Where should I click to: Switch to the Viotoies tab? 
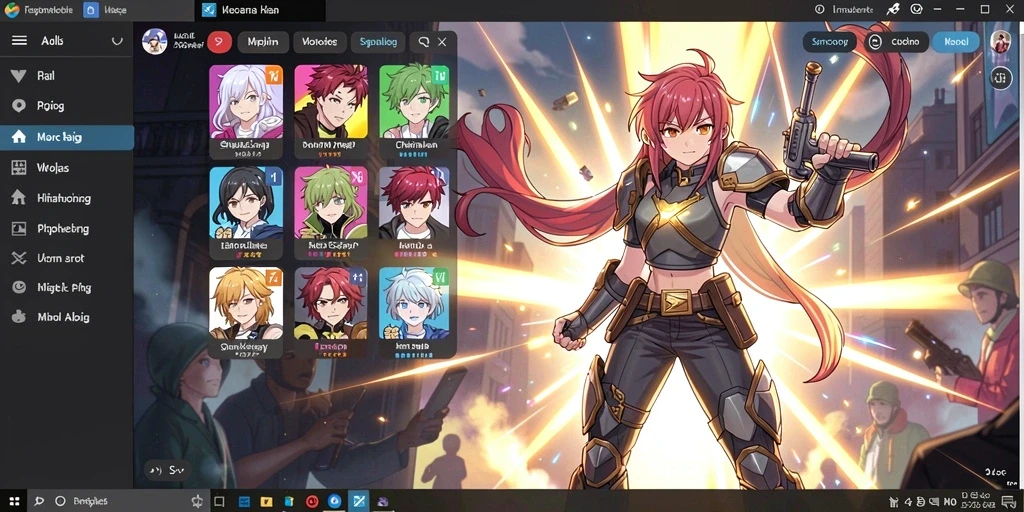tap(320, 42)
